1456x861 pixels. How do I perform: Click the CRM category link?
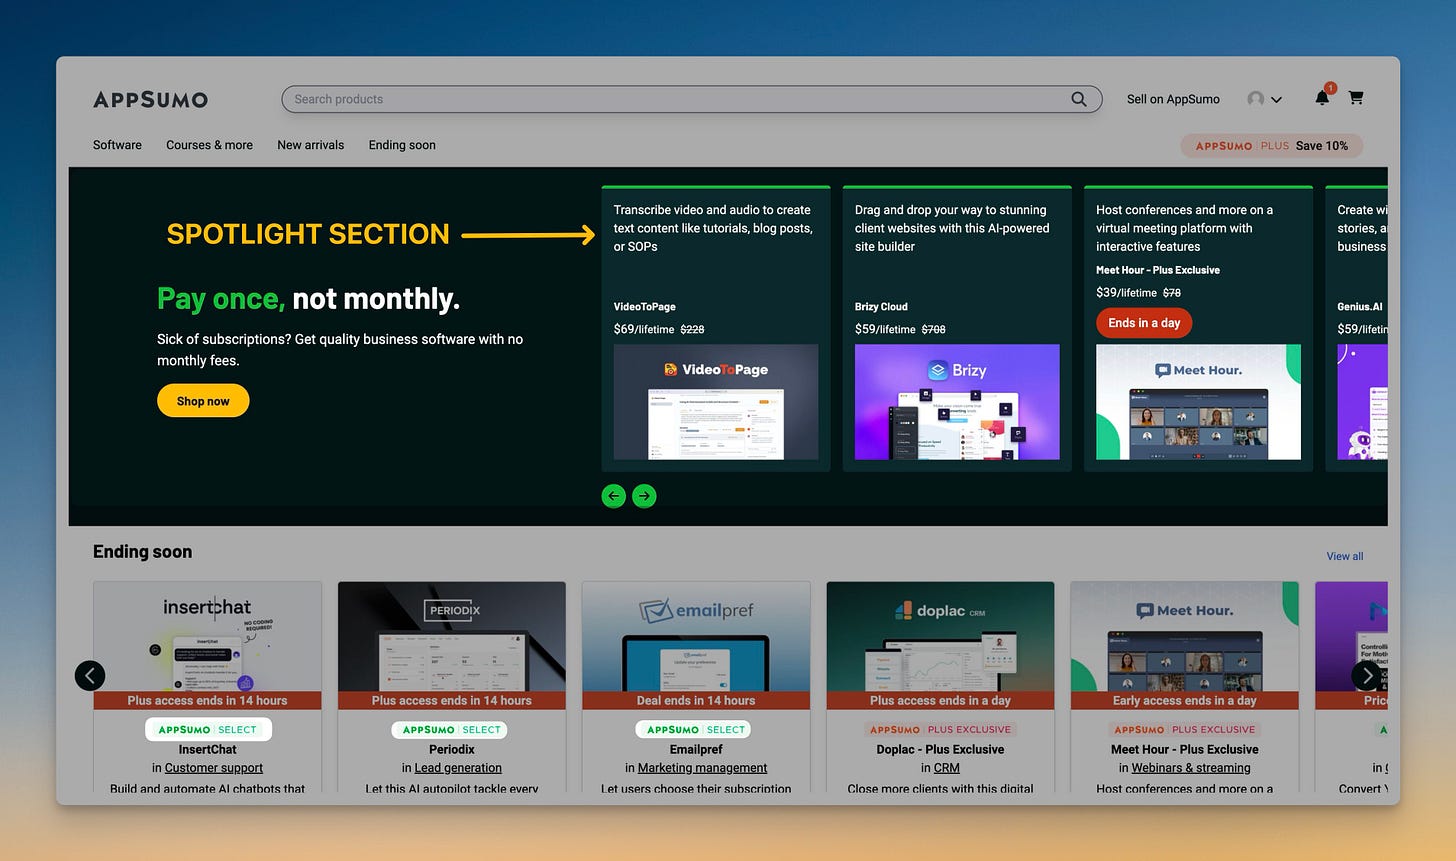pyautogui.click(x=947, y=768)
